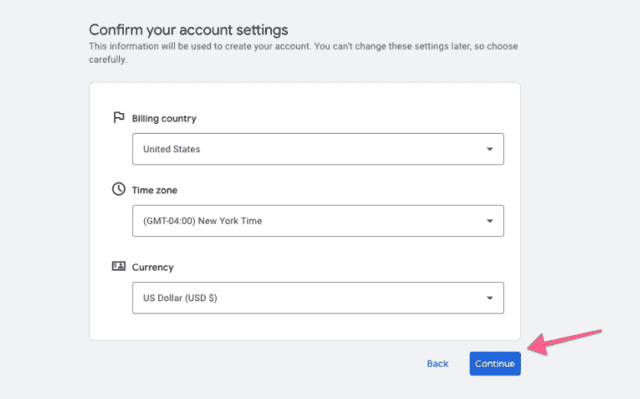Click the pink arrow annotation pointing at Continue
Screen dimensions: 640x399
coord(564,341)
